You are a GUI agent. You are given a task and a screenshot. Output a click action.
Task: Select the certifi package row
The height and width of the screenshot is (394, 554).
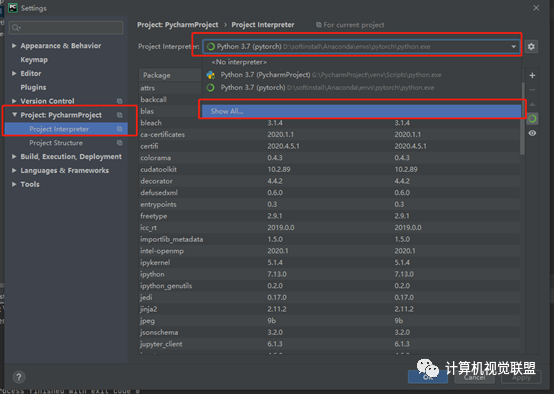click(x=329, y=146)
